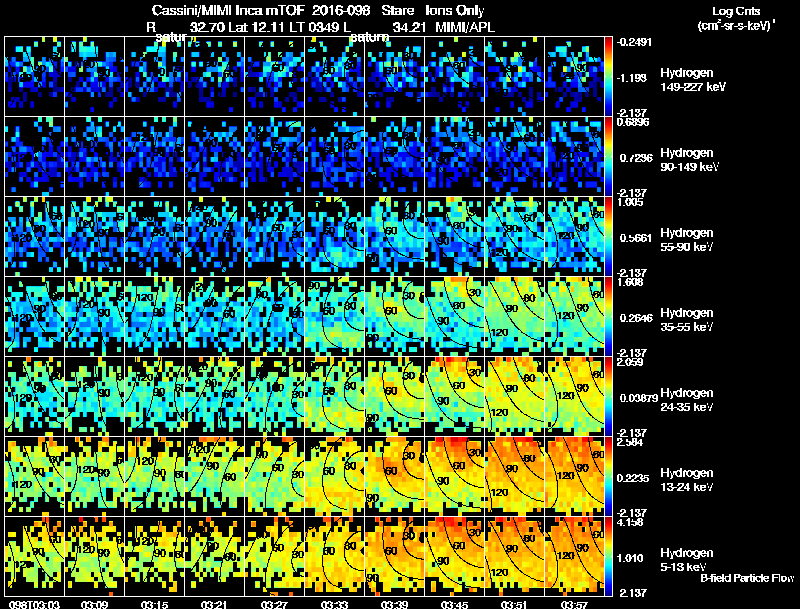Click the '0.6896' colorbar value
Screen dimensions: 800x609
633,122
